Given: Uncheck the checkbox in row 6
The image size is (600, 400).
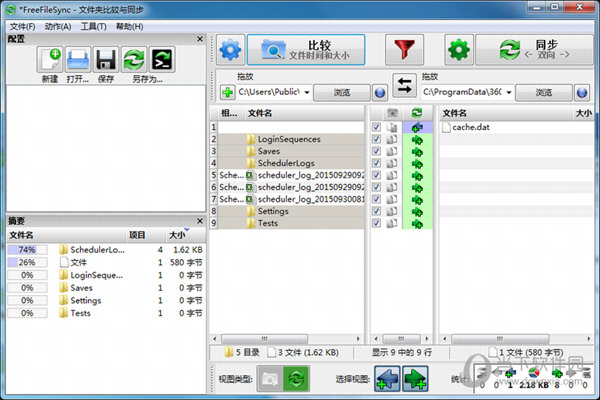Looking at the screenshot, I should [377, 187].
